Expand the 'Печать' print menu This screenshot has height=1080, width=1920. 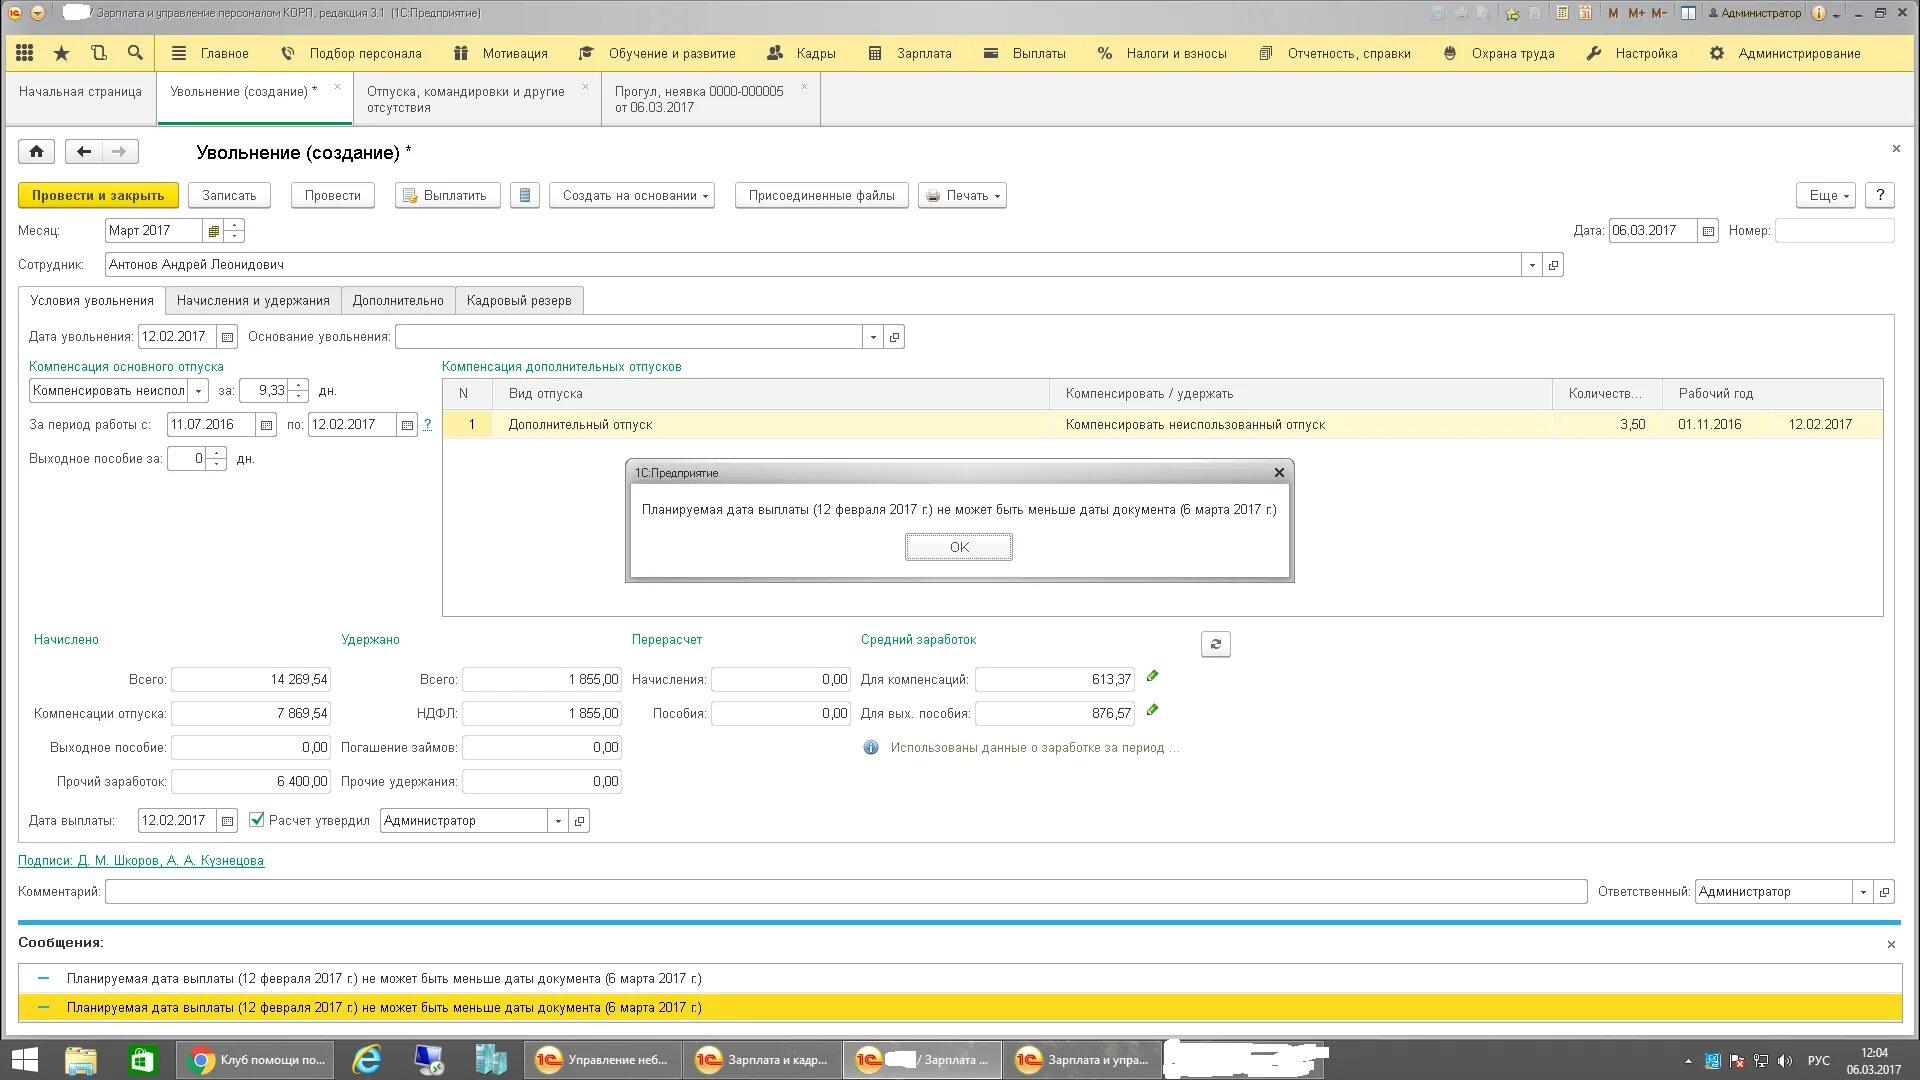pos(962,195)
